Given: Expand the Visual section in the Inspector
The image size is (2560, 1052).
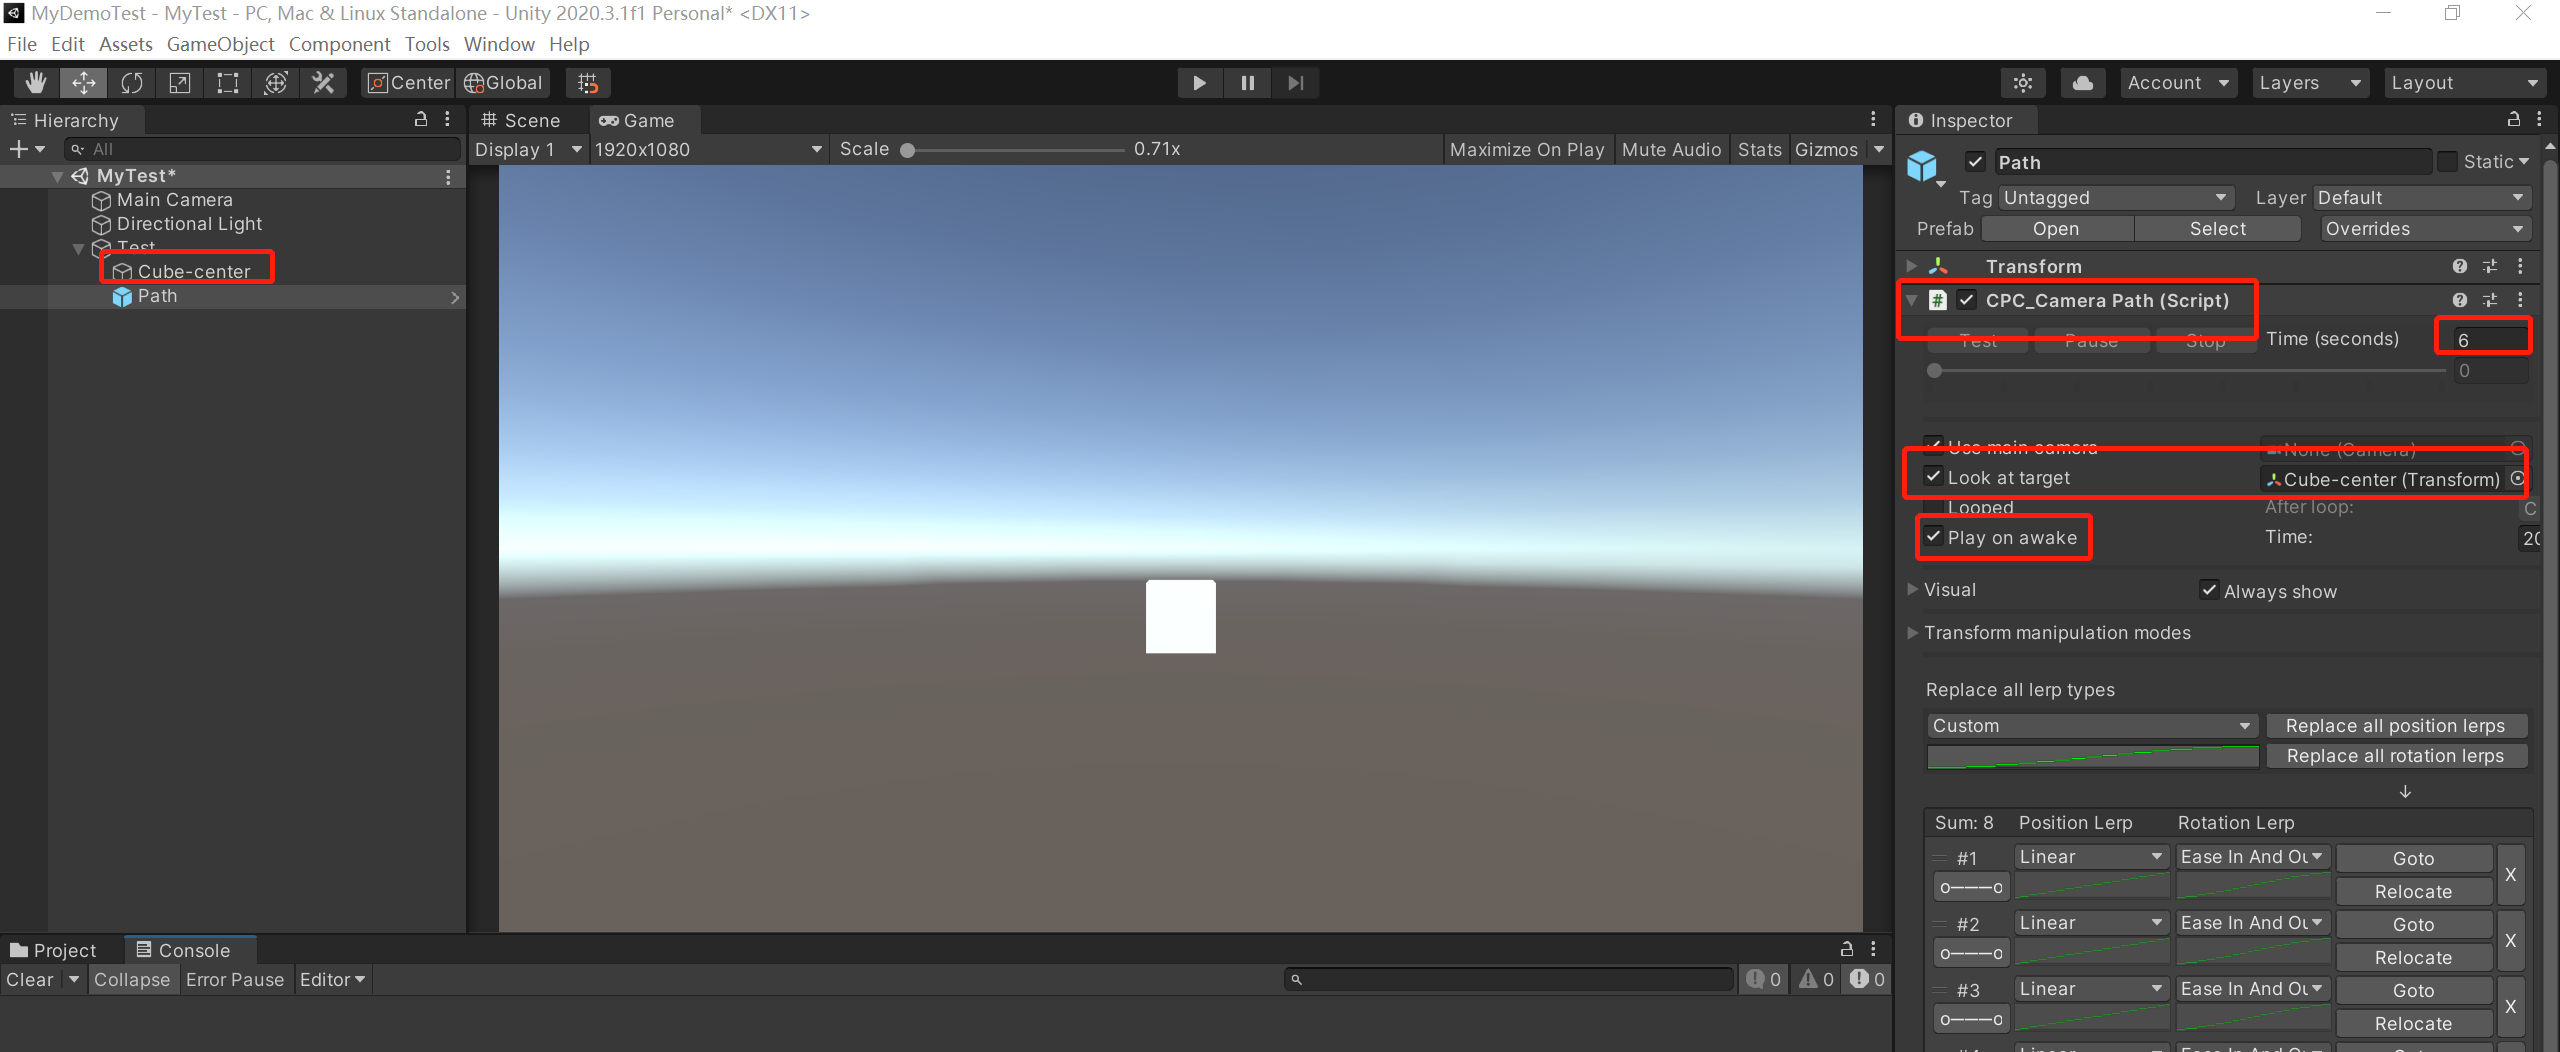Looking at the screenshot, I should [x=1913, y=589].
